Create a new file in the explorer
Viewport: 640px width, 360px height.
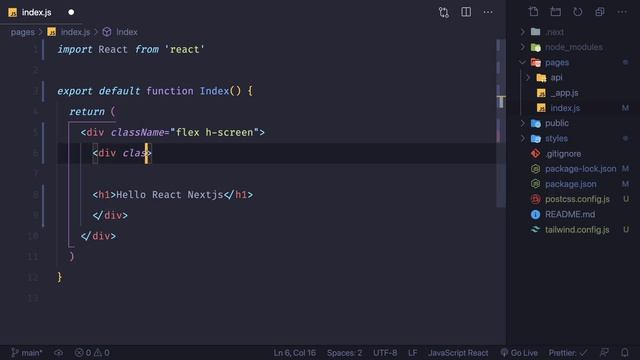click(x=533, y=12)
